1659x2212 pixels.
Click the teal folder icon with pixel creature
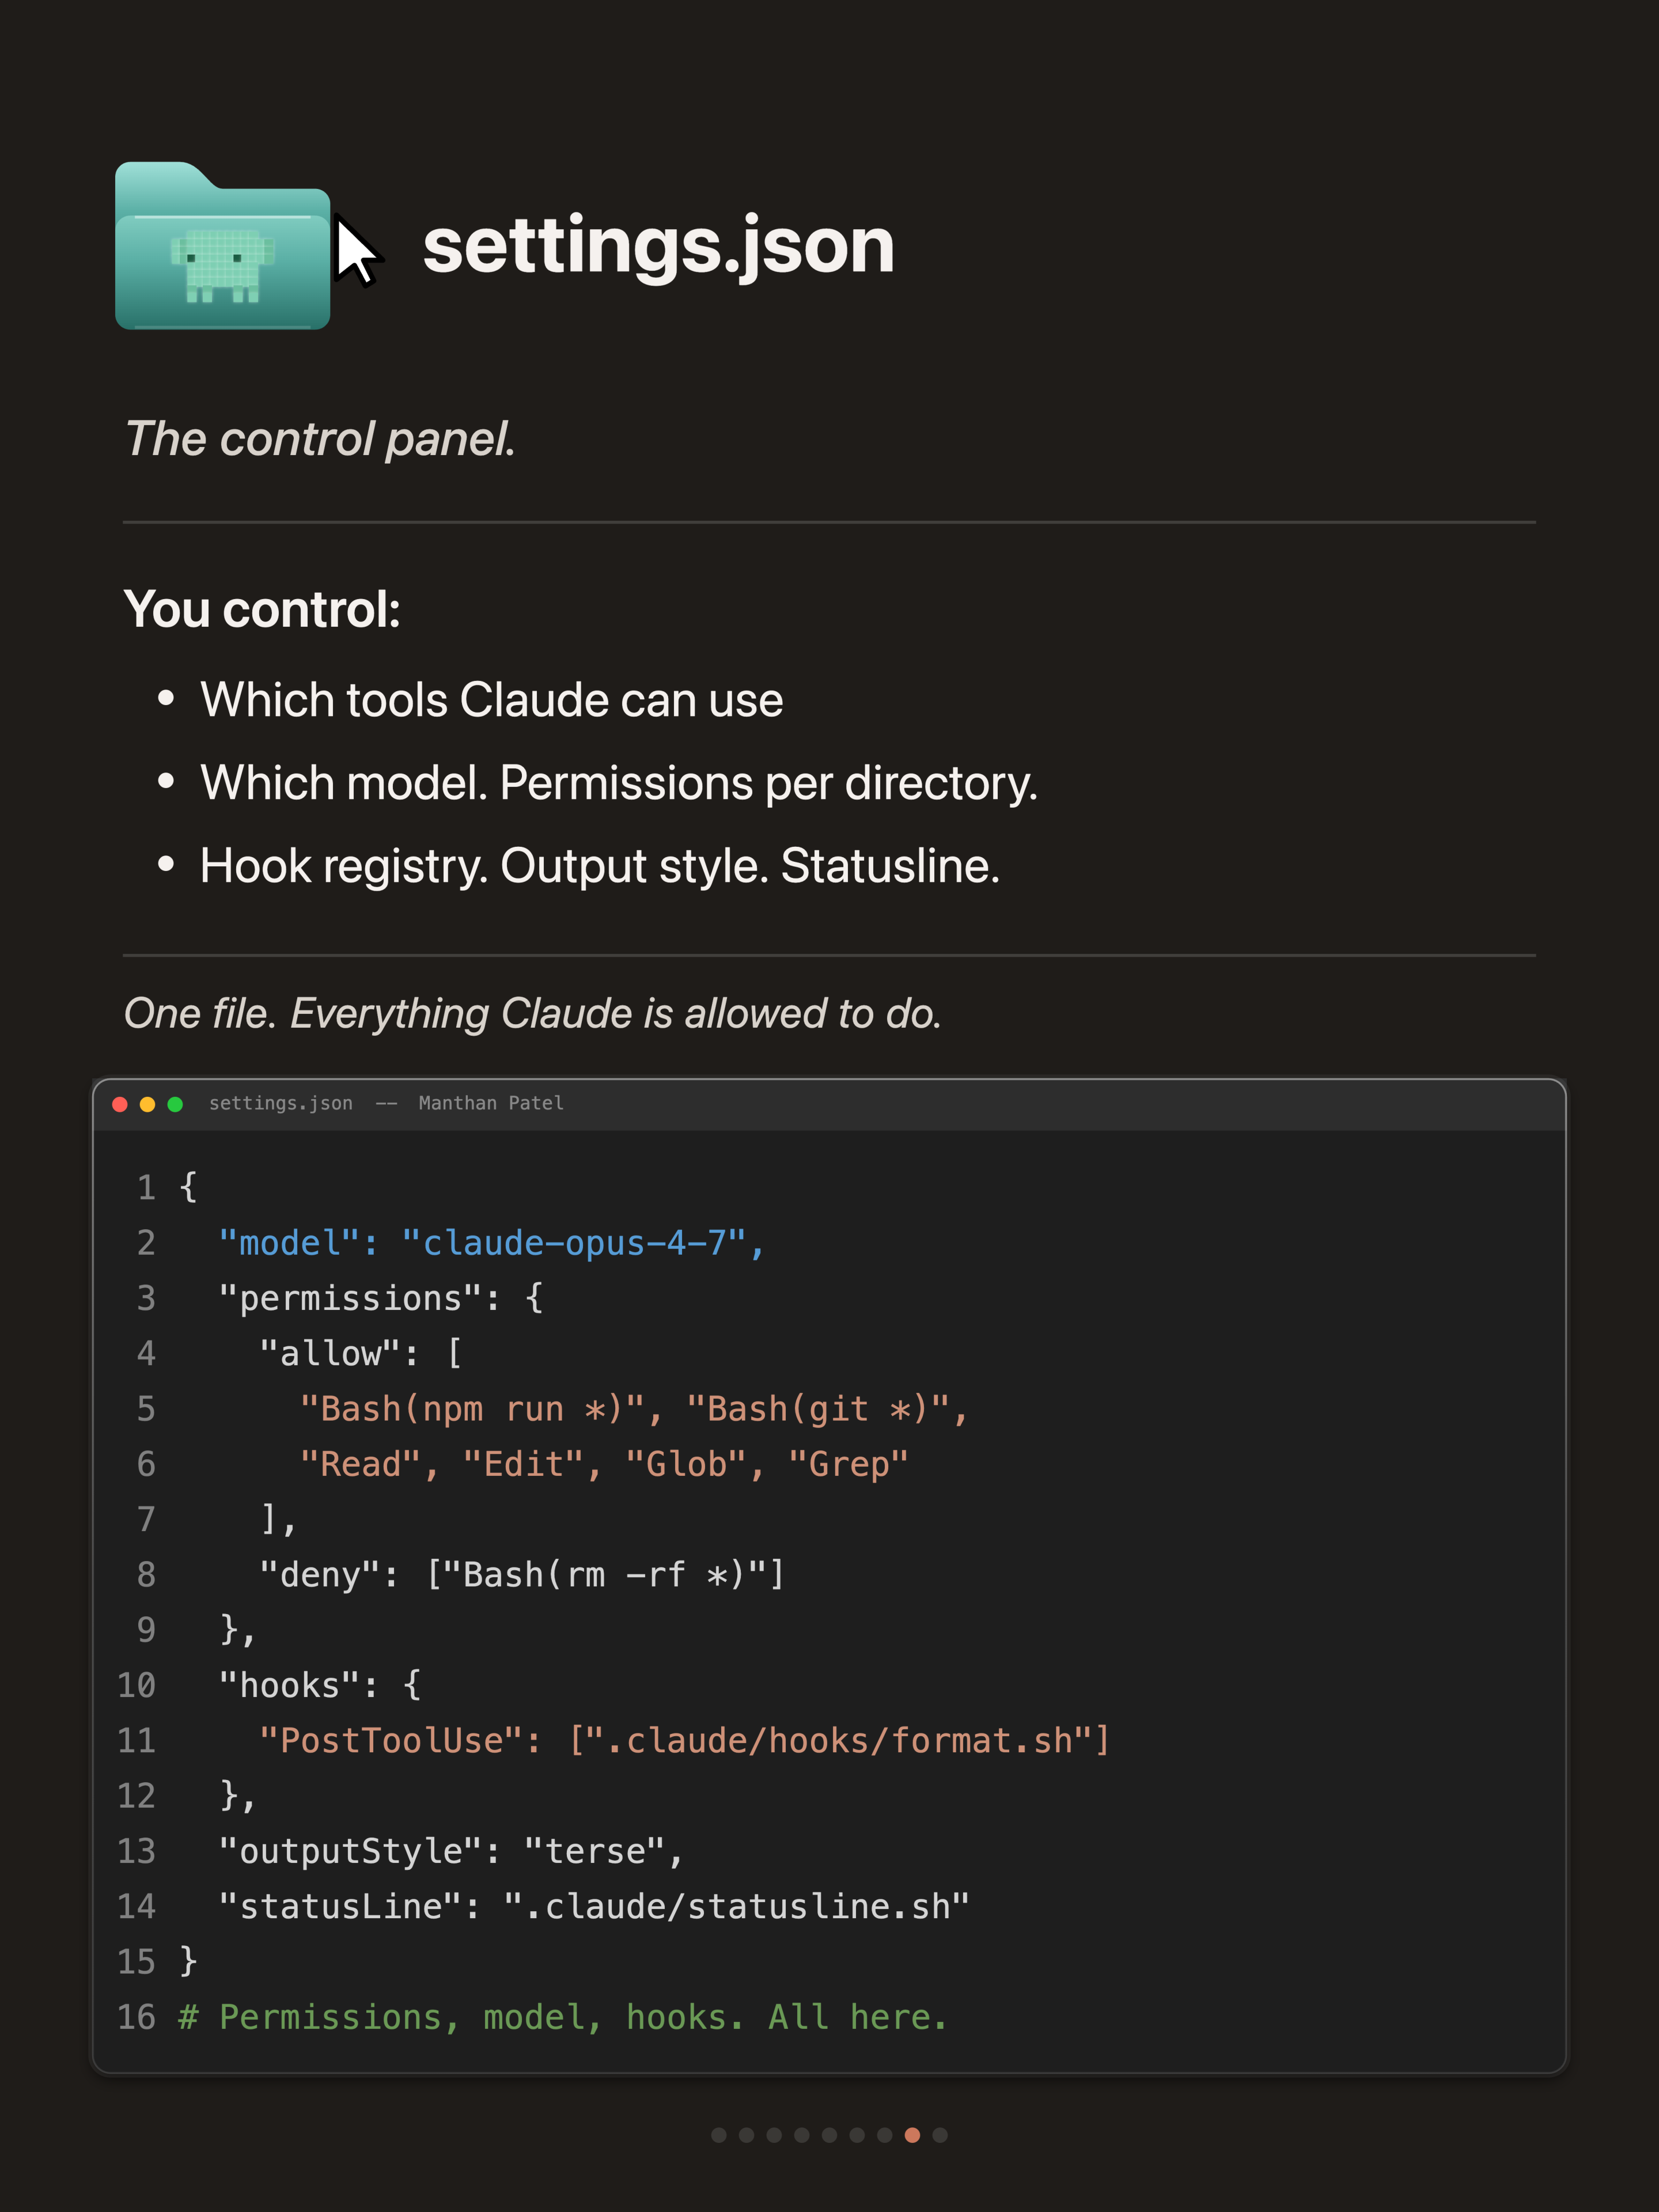222,245
